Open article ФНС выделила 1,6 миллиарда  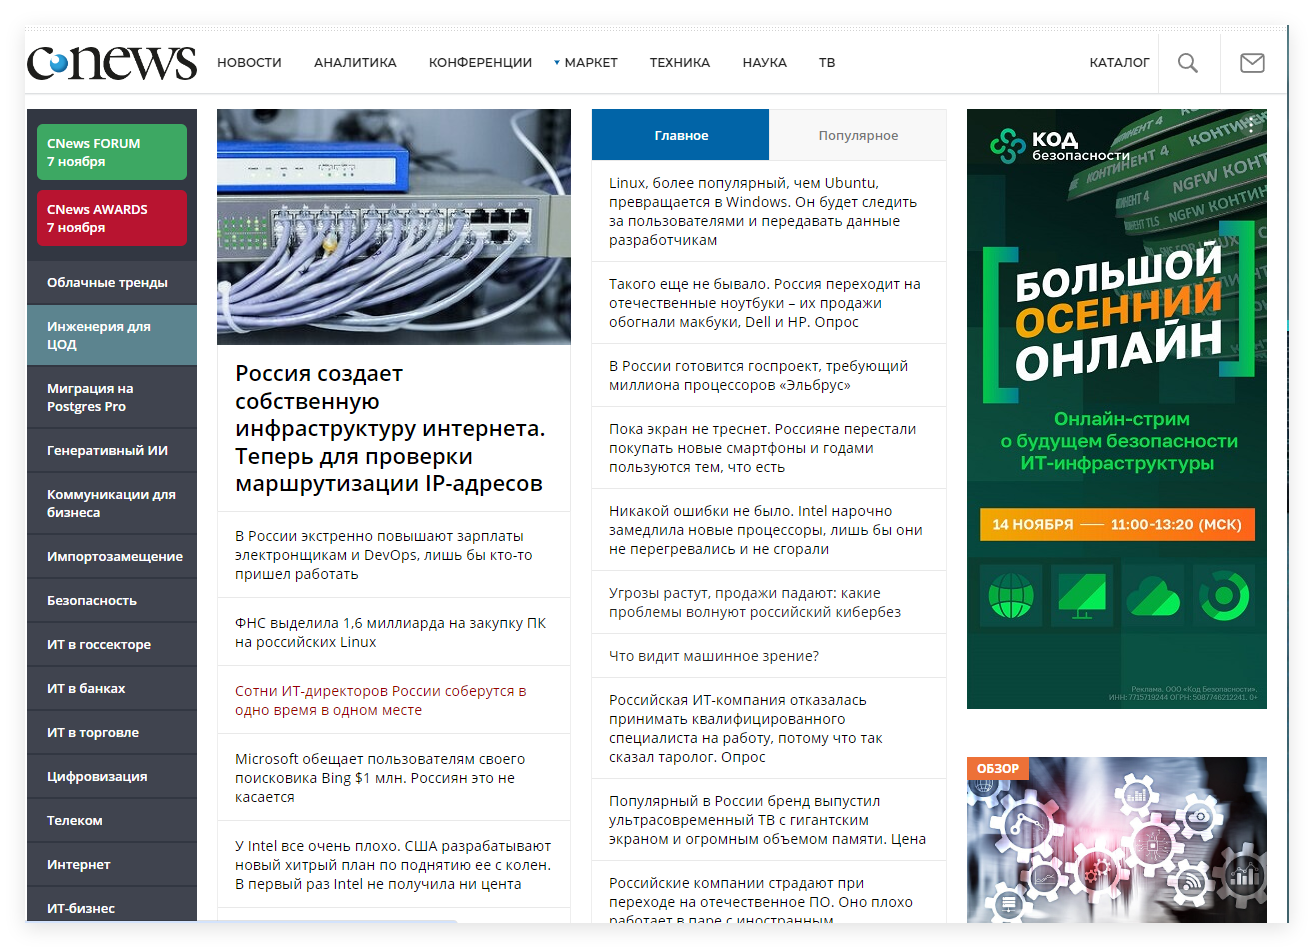[390, 632]
